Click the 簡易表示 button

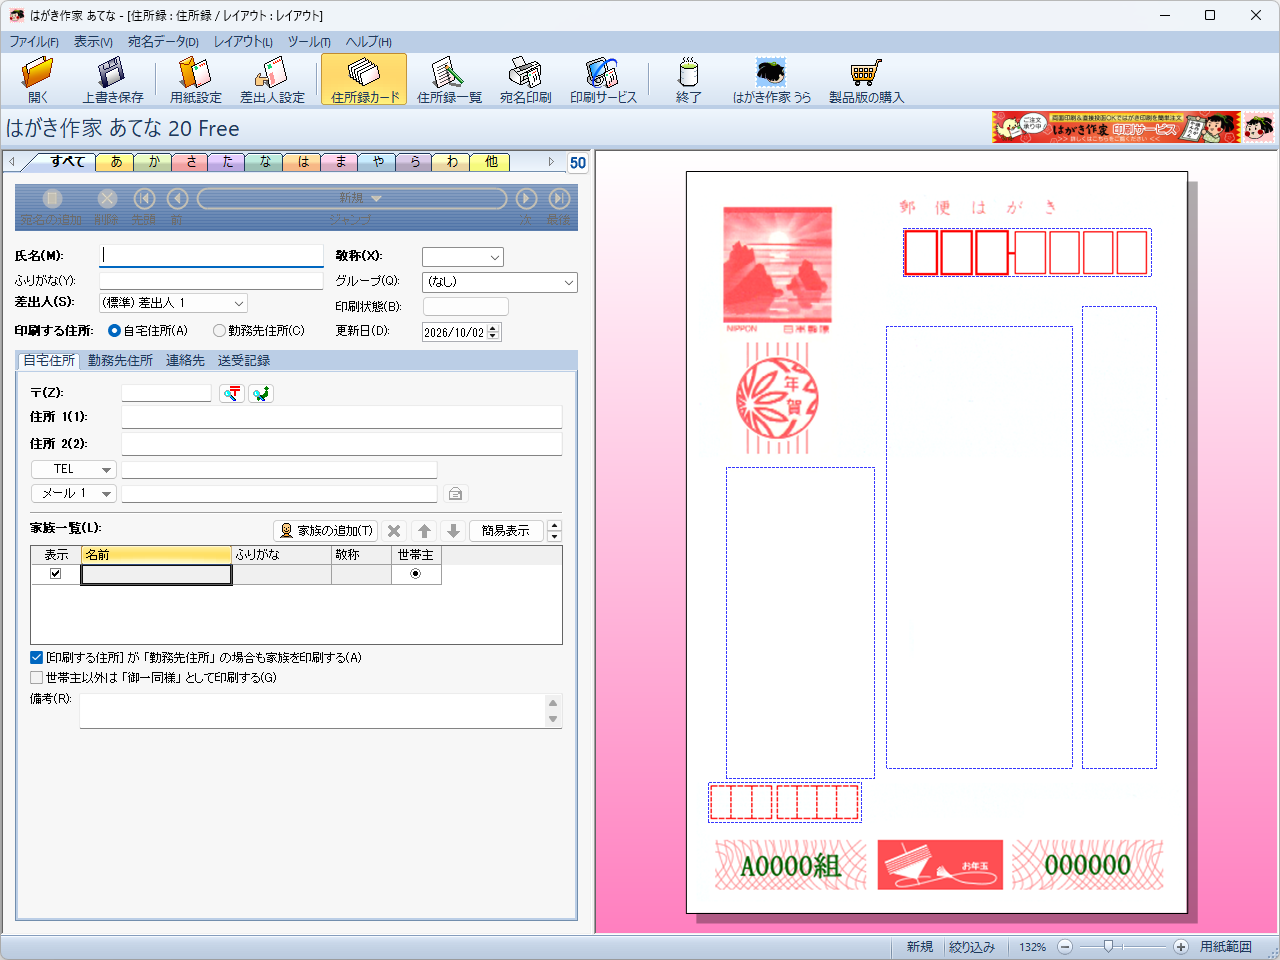pyautogui.click(x=506, y=531)
